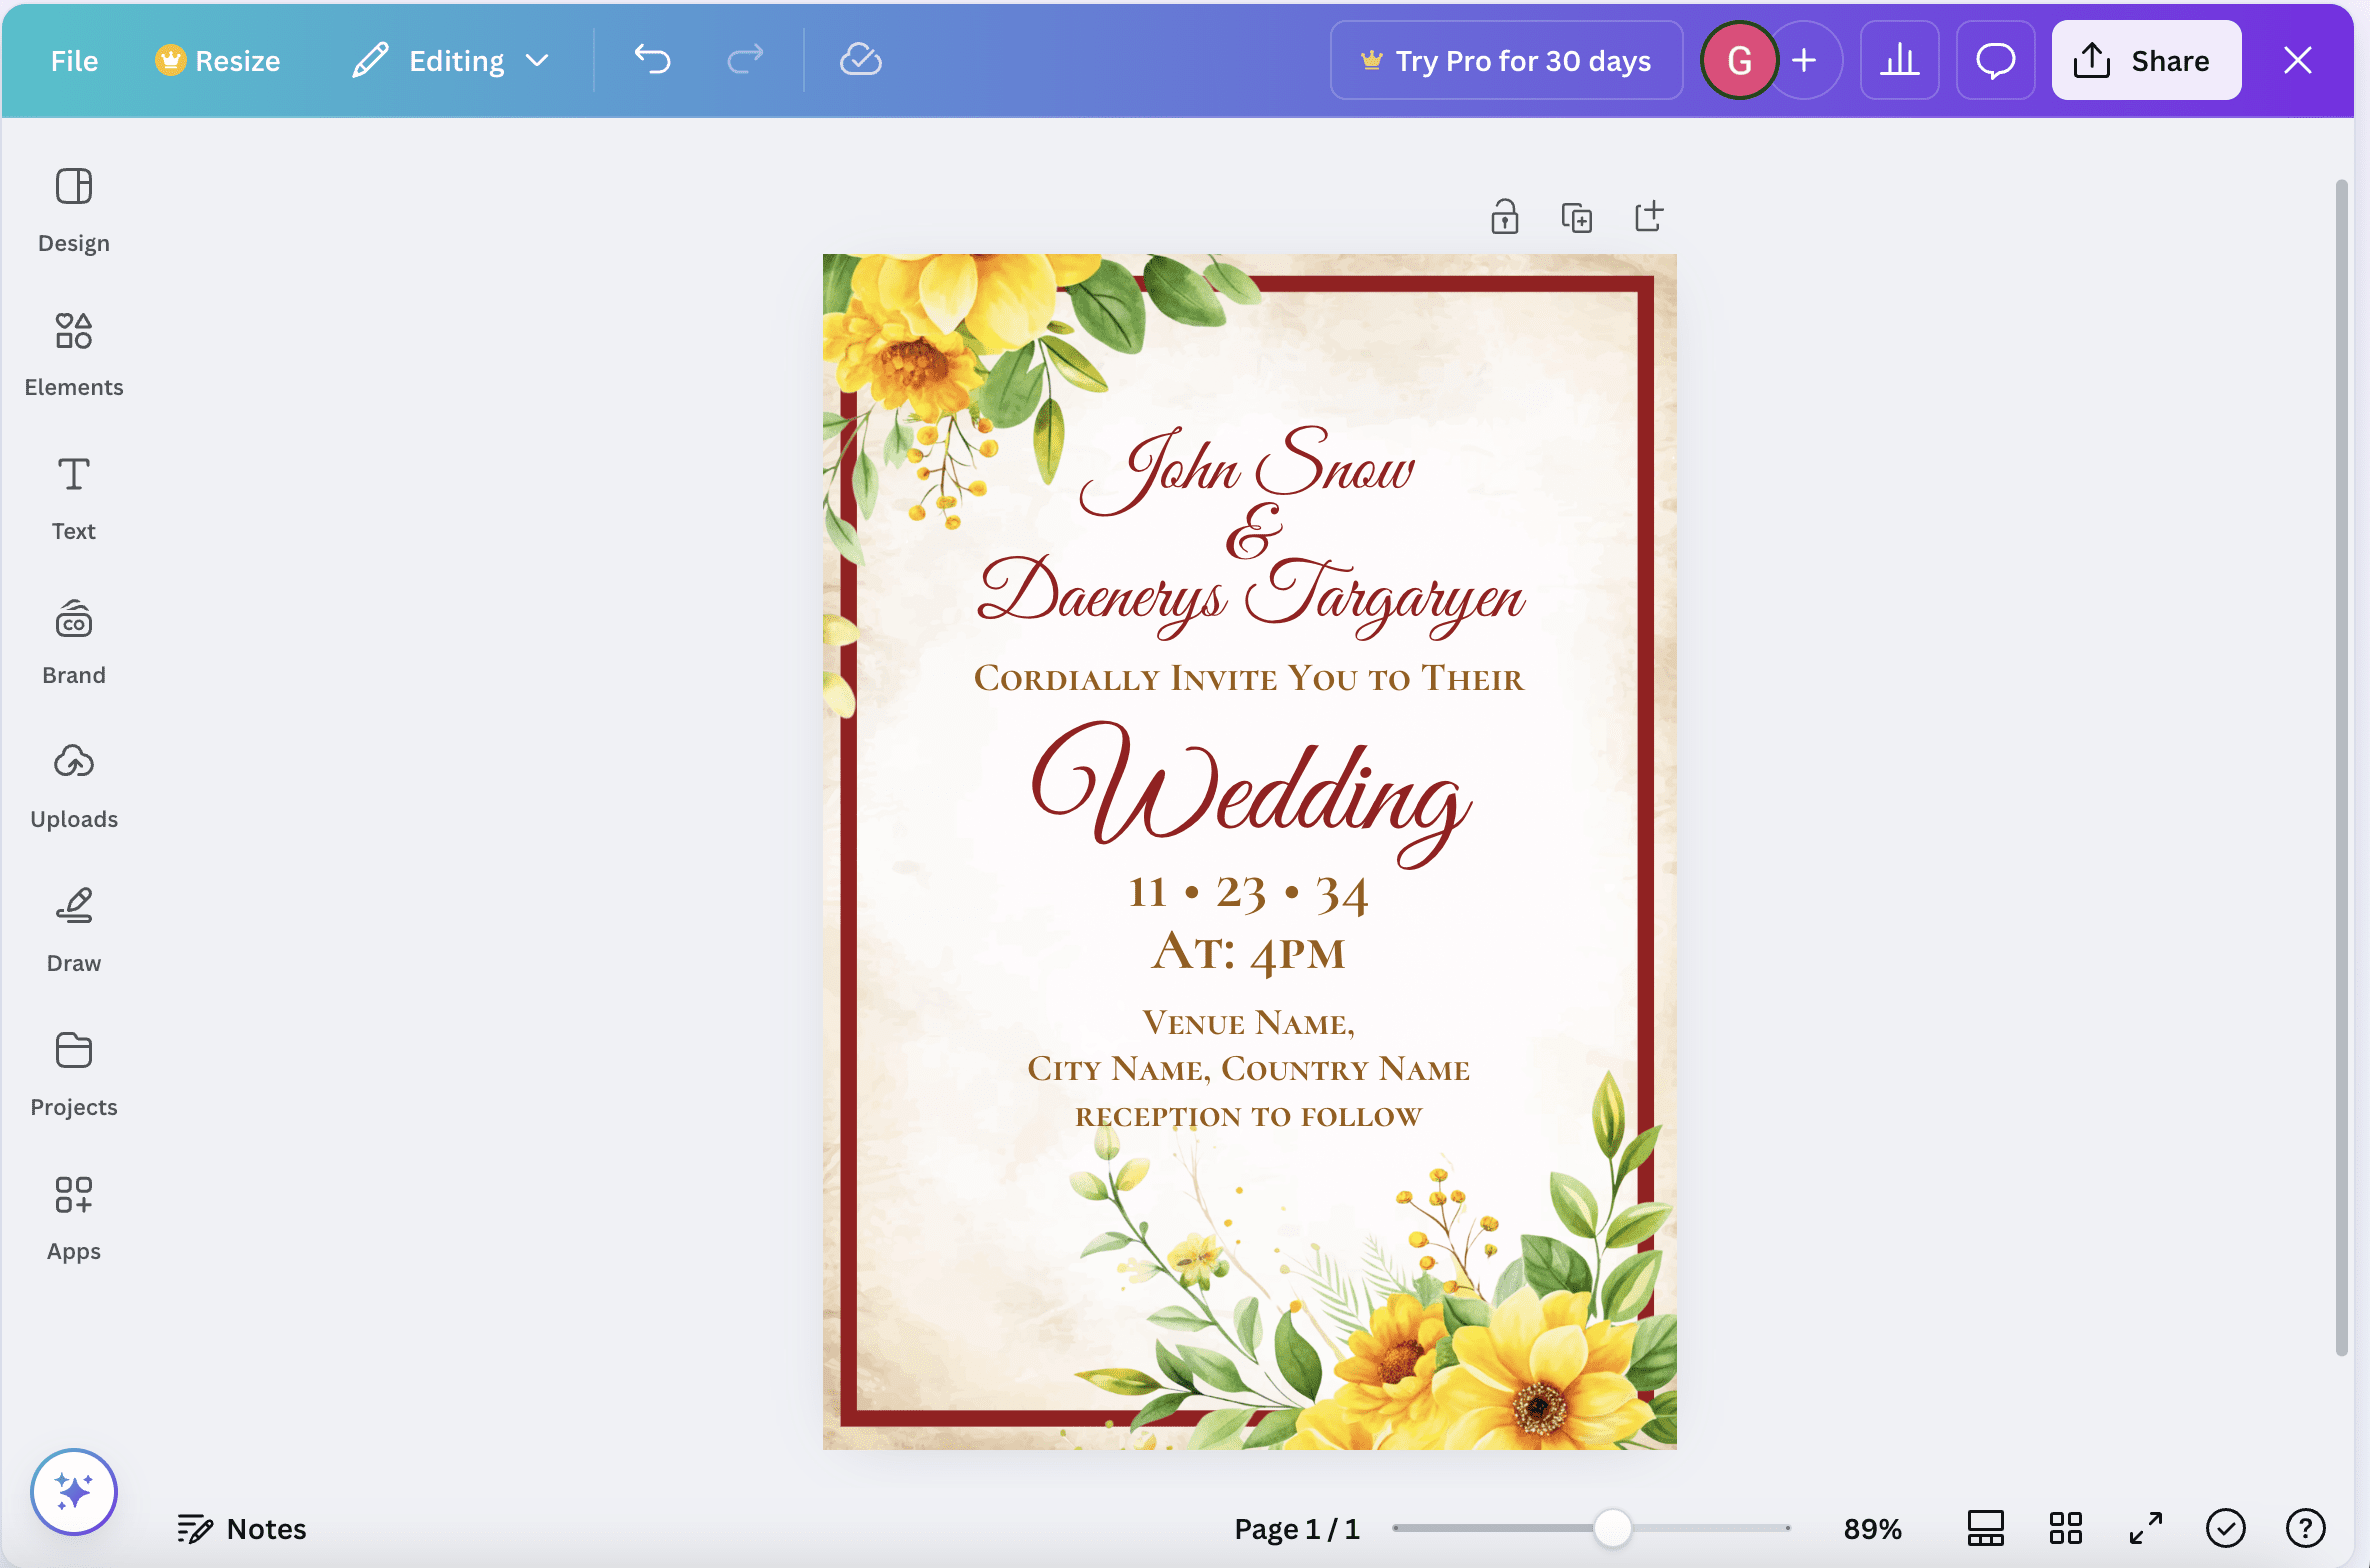
Task: Toggle the grid view of pages
Action: (x=2065, y=1528)
